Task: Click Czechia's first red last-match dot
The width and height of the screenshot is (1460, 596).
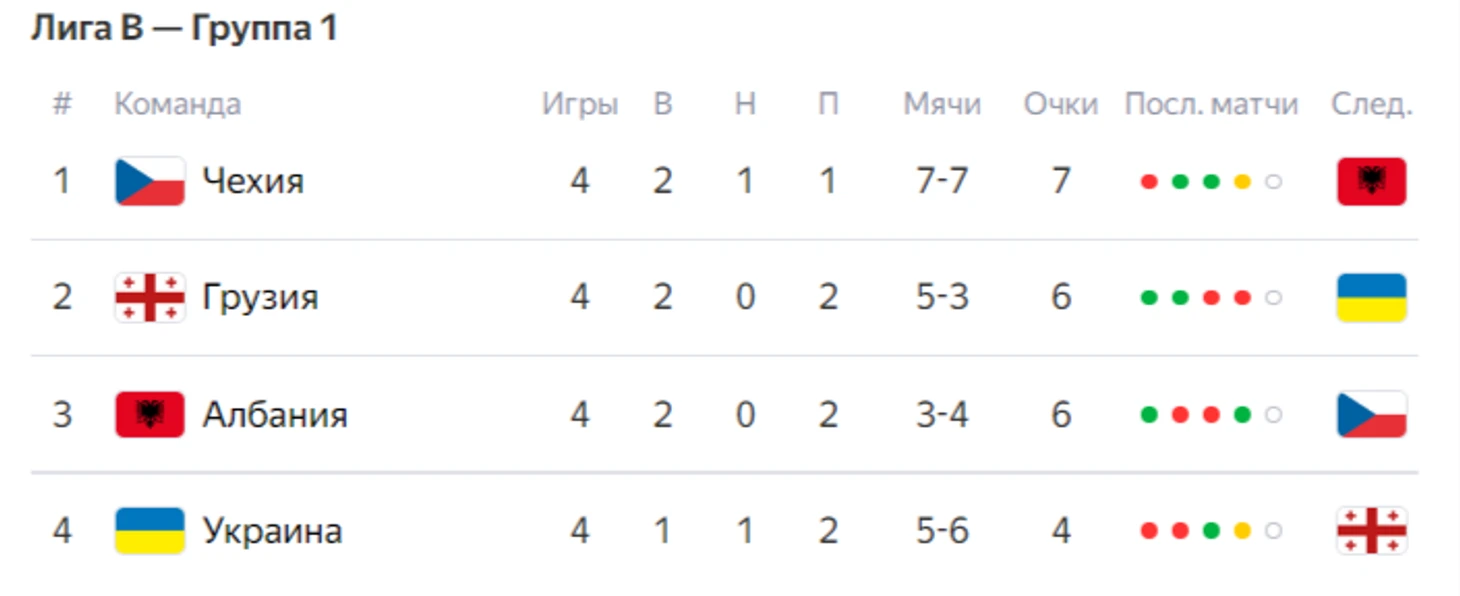Action: coord(1149,182)
